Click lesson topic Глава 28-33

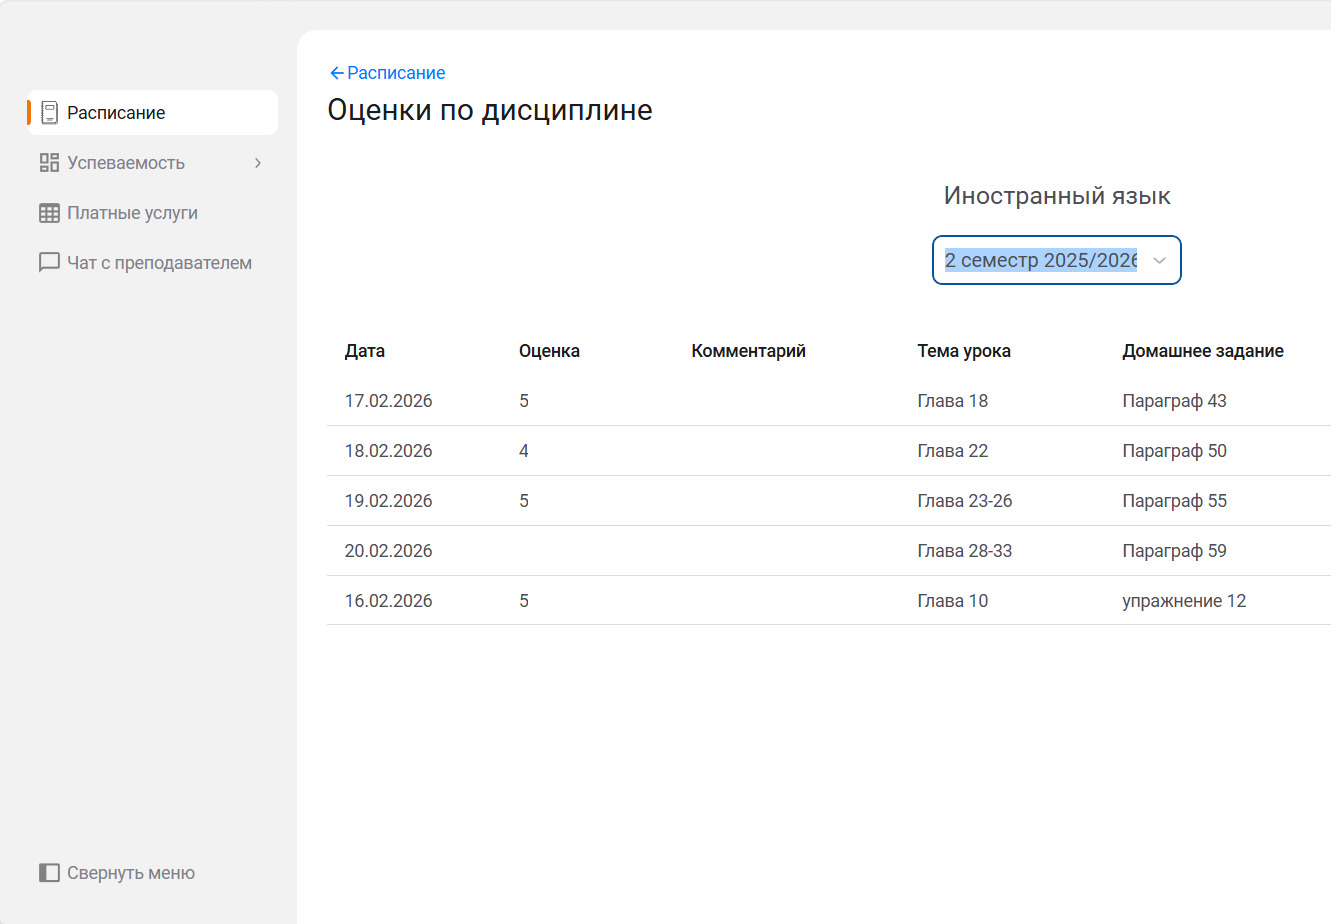click(x=965, y=551)
